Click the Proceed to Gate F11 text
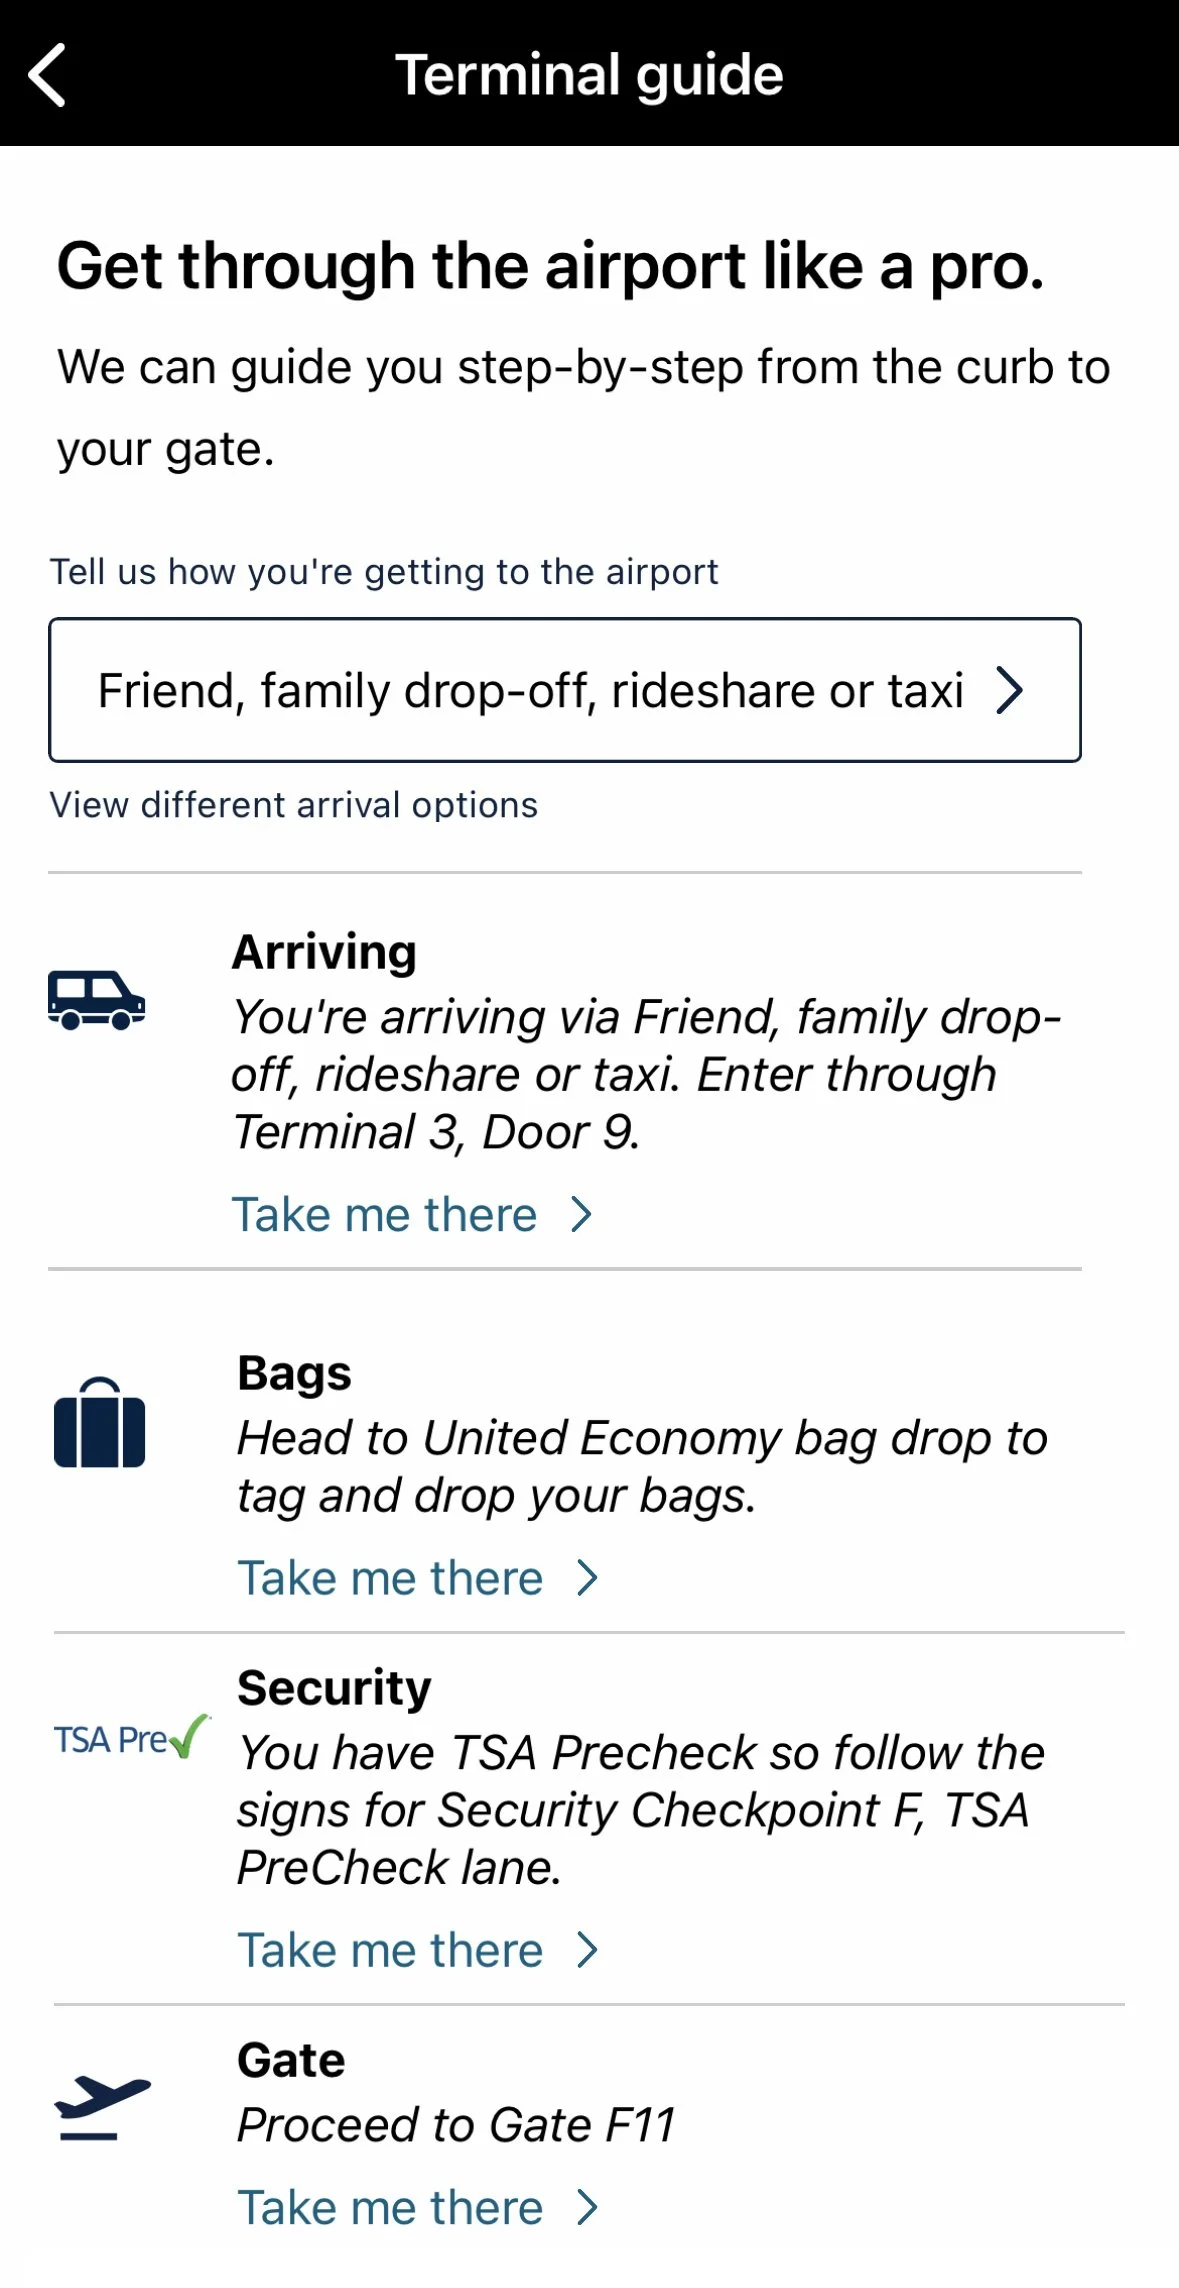 pos(457,2125)
